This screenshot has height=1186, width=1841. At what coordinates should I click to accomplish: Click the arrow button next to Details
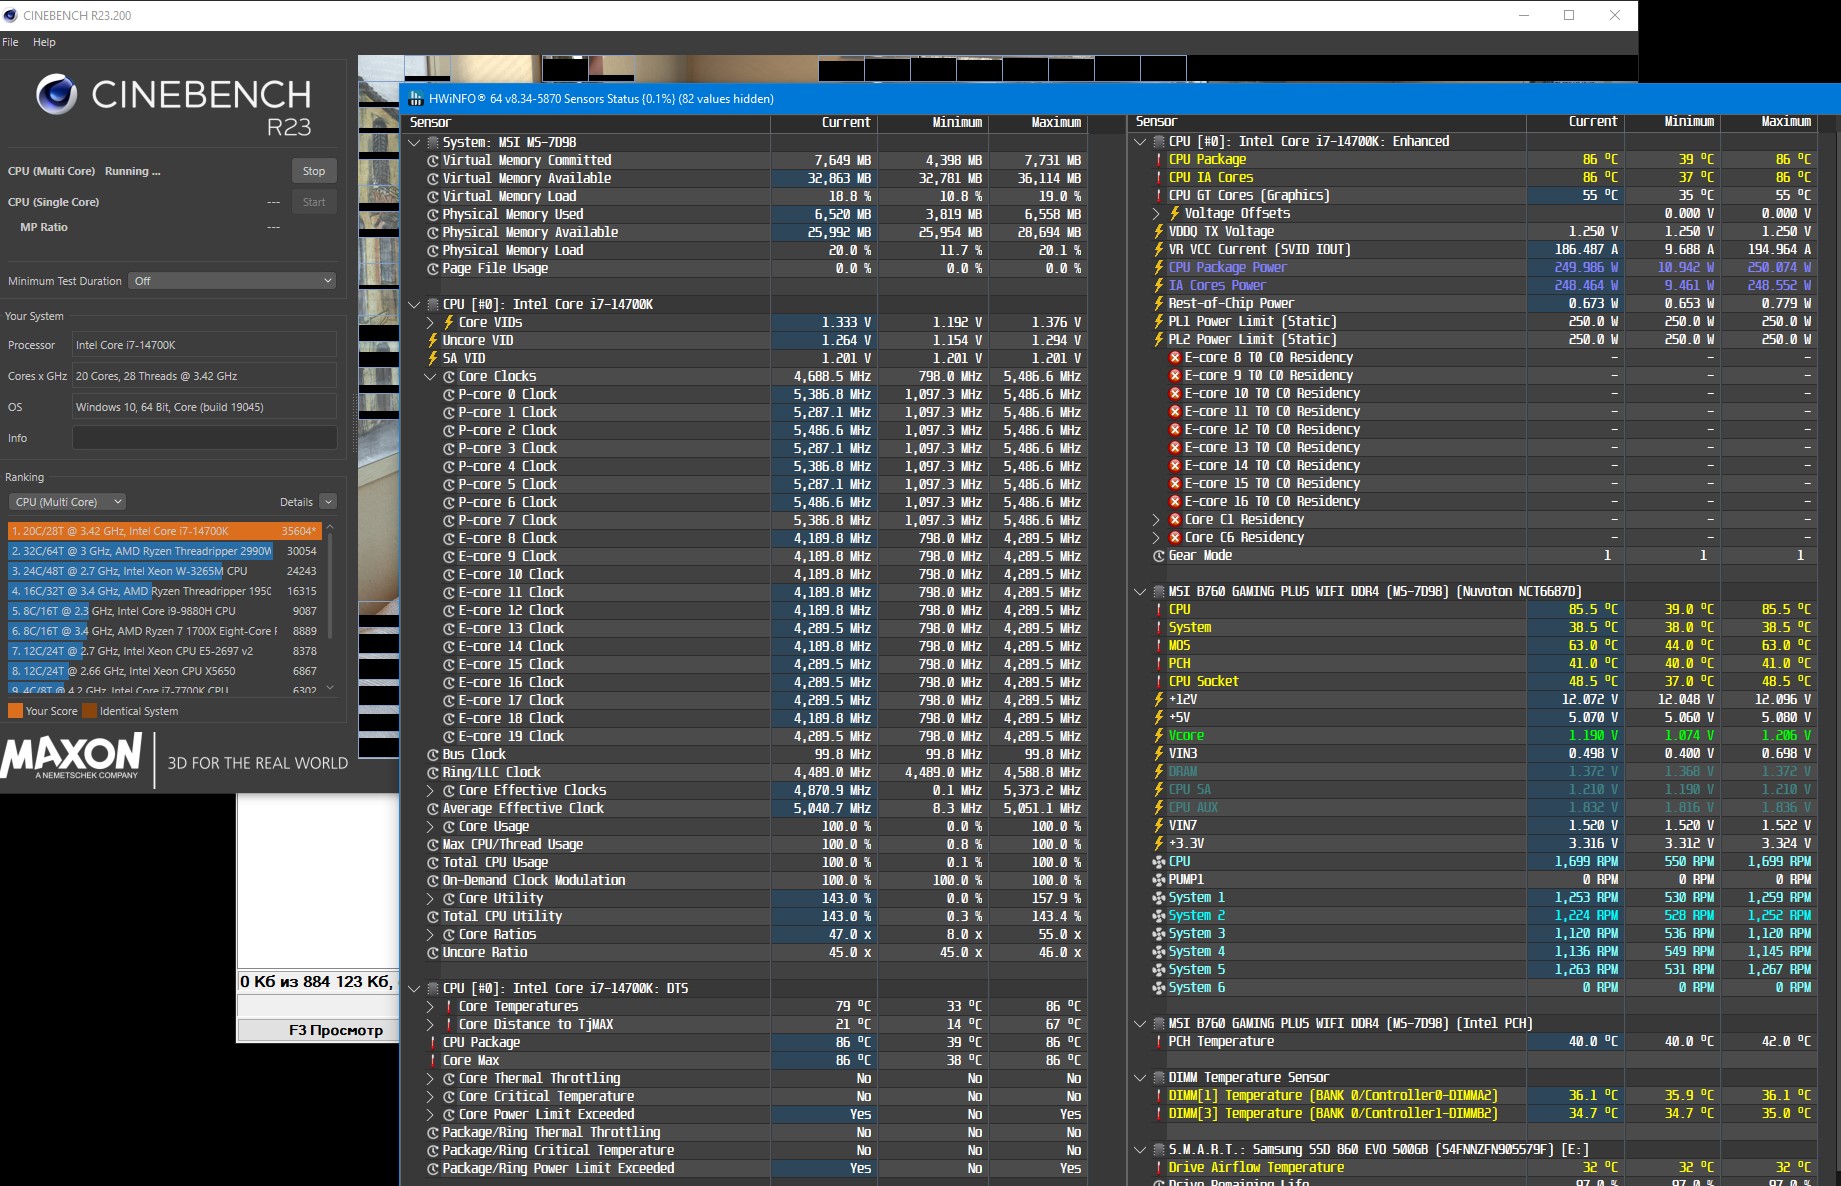(x=328, y=502)
